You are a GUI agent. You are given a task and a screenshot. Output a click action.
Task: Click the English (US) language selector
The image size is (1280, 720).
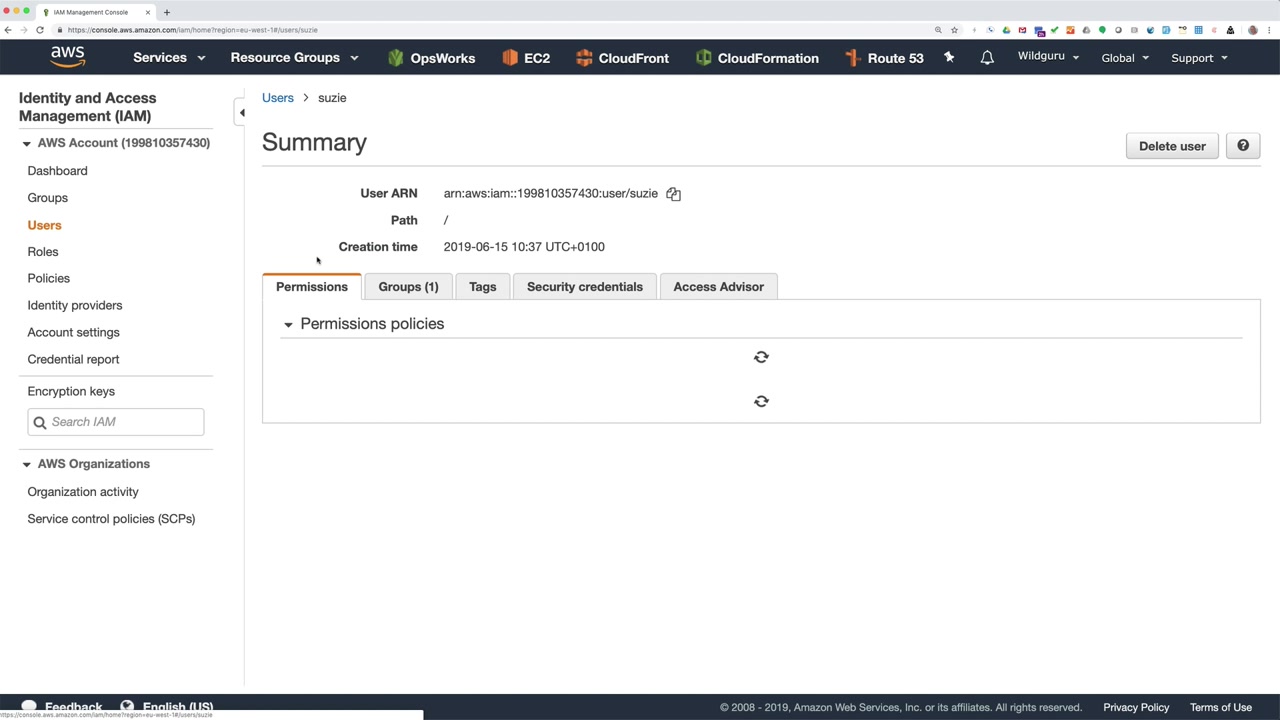(167, 707)
